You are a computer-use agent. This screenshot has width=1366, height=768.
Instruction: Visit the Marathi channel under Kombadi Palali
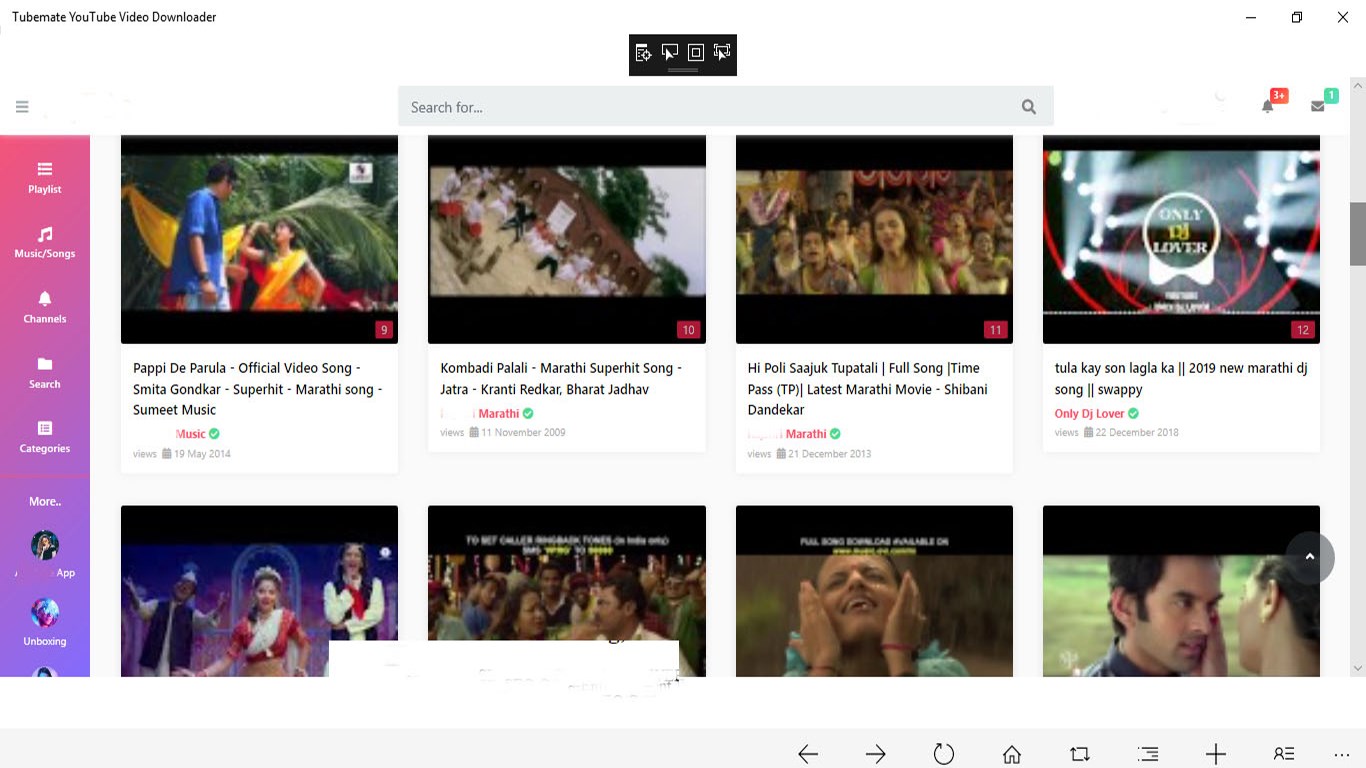(499, 413)
